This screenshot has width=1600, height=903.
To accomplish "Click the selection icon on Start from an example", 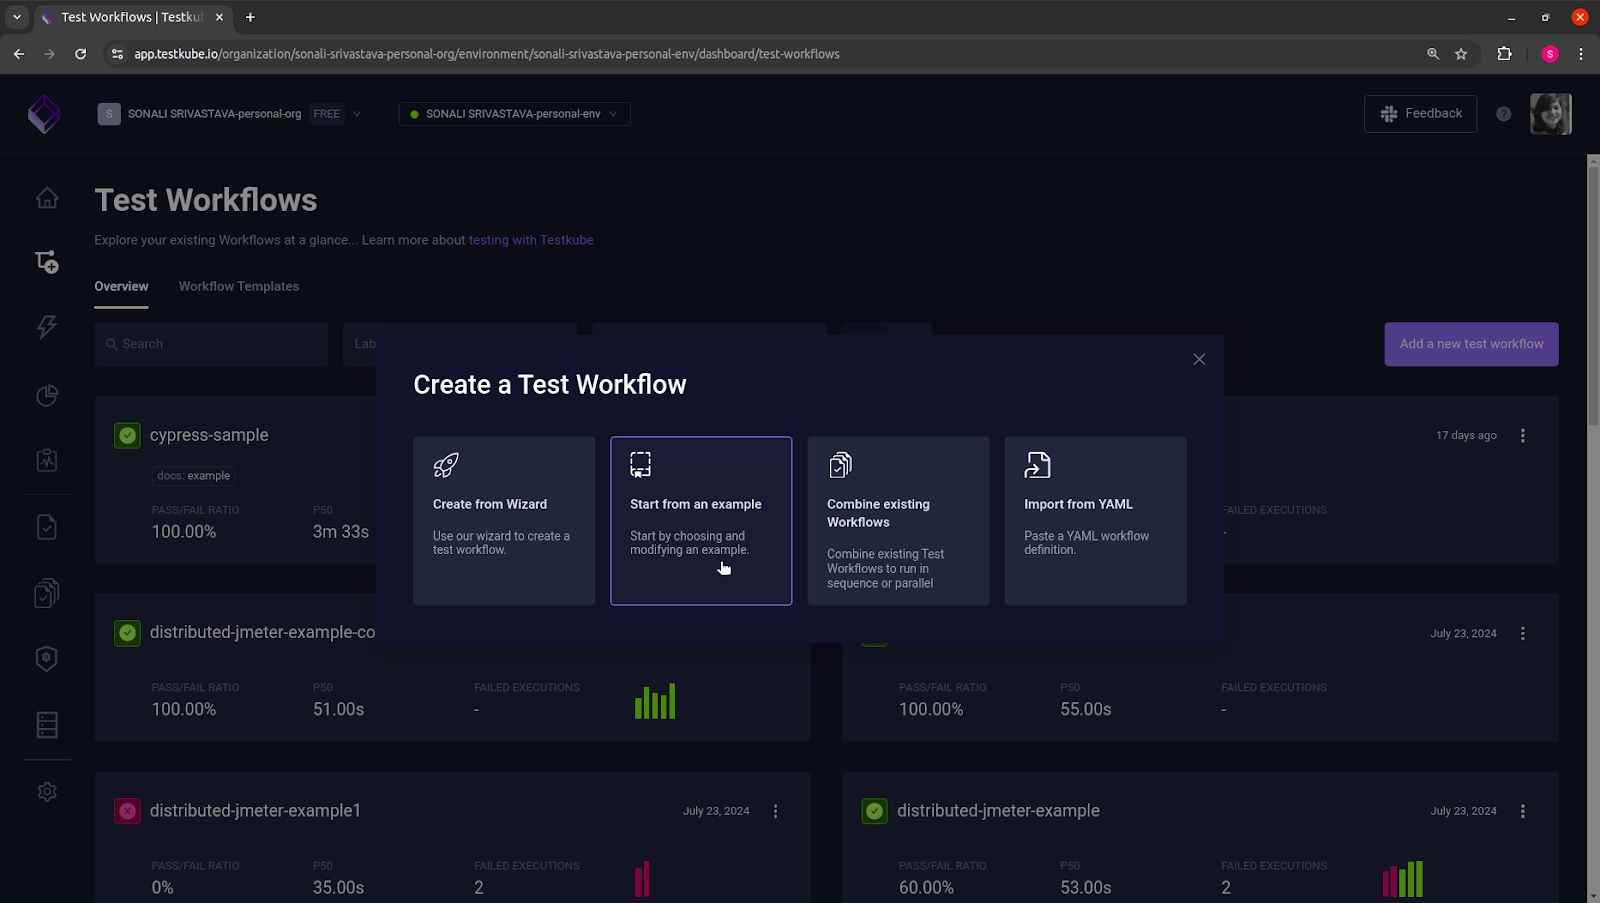I will 641,465.
